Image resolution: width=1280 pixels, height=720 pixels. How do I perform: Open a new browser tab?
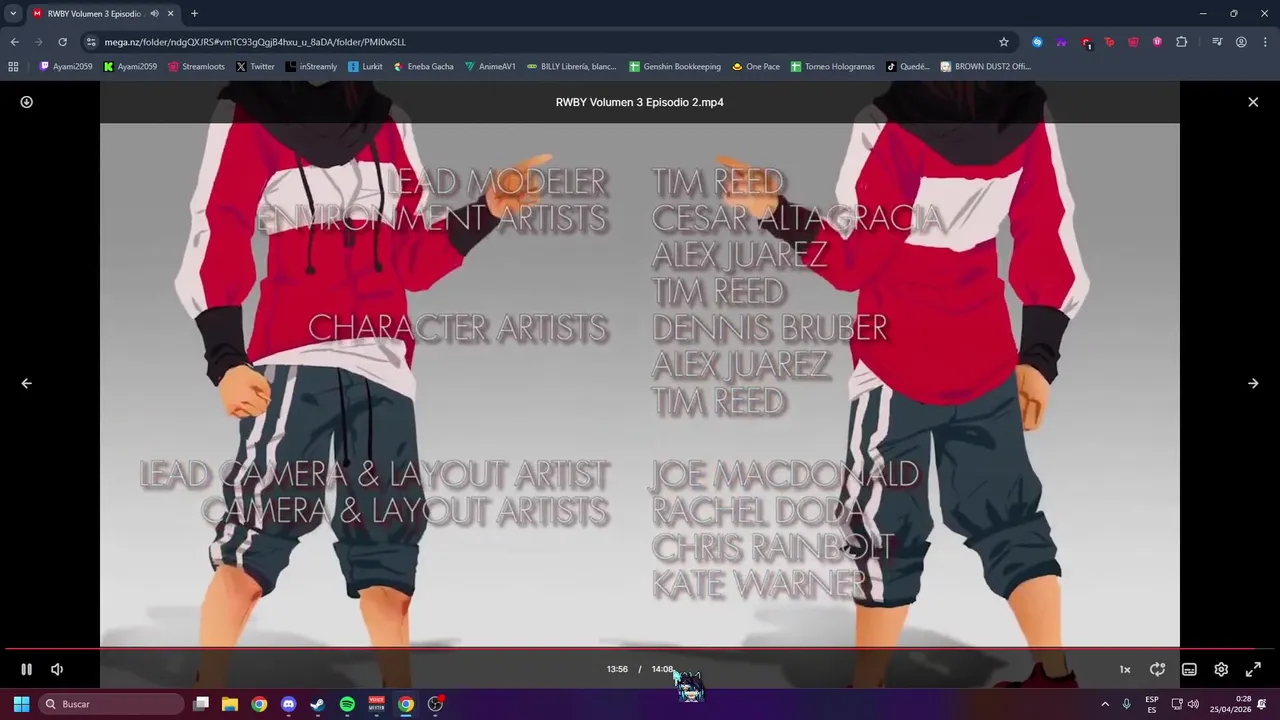click(x=194, y=14)
